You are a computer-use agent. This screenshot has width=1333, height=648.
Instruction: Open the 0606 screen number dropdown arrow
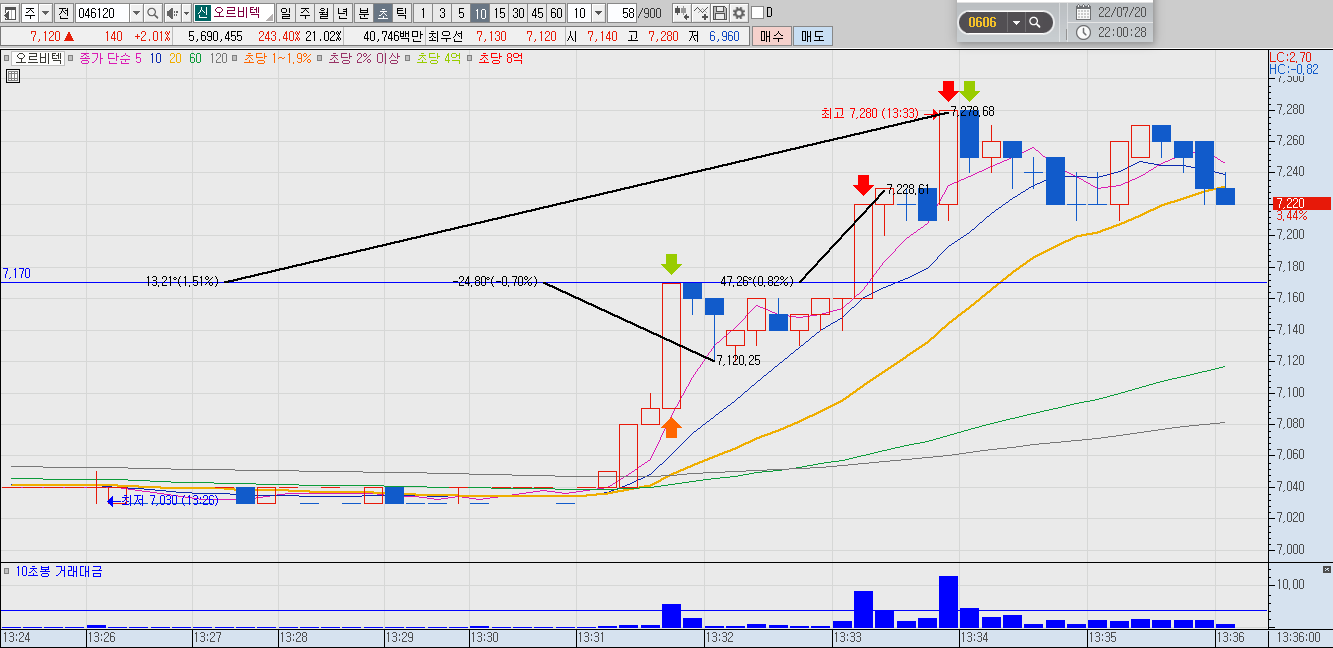[x=1017, y=22]
